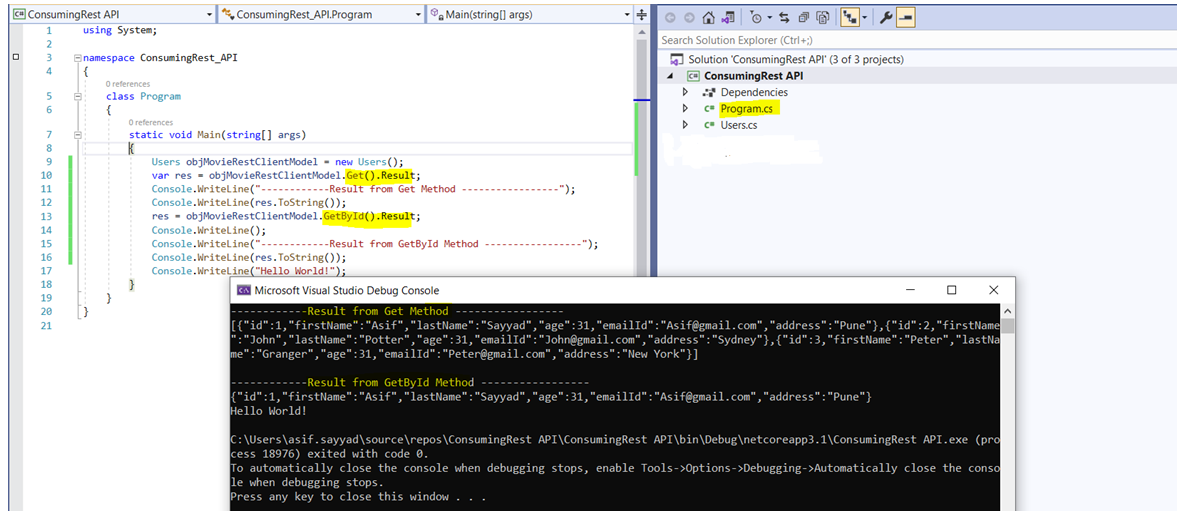Click the Pending Changes Filter clock icon
1189x522 pixels.
[757, 17]
